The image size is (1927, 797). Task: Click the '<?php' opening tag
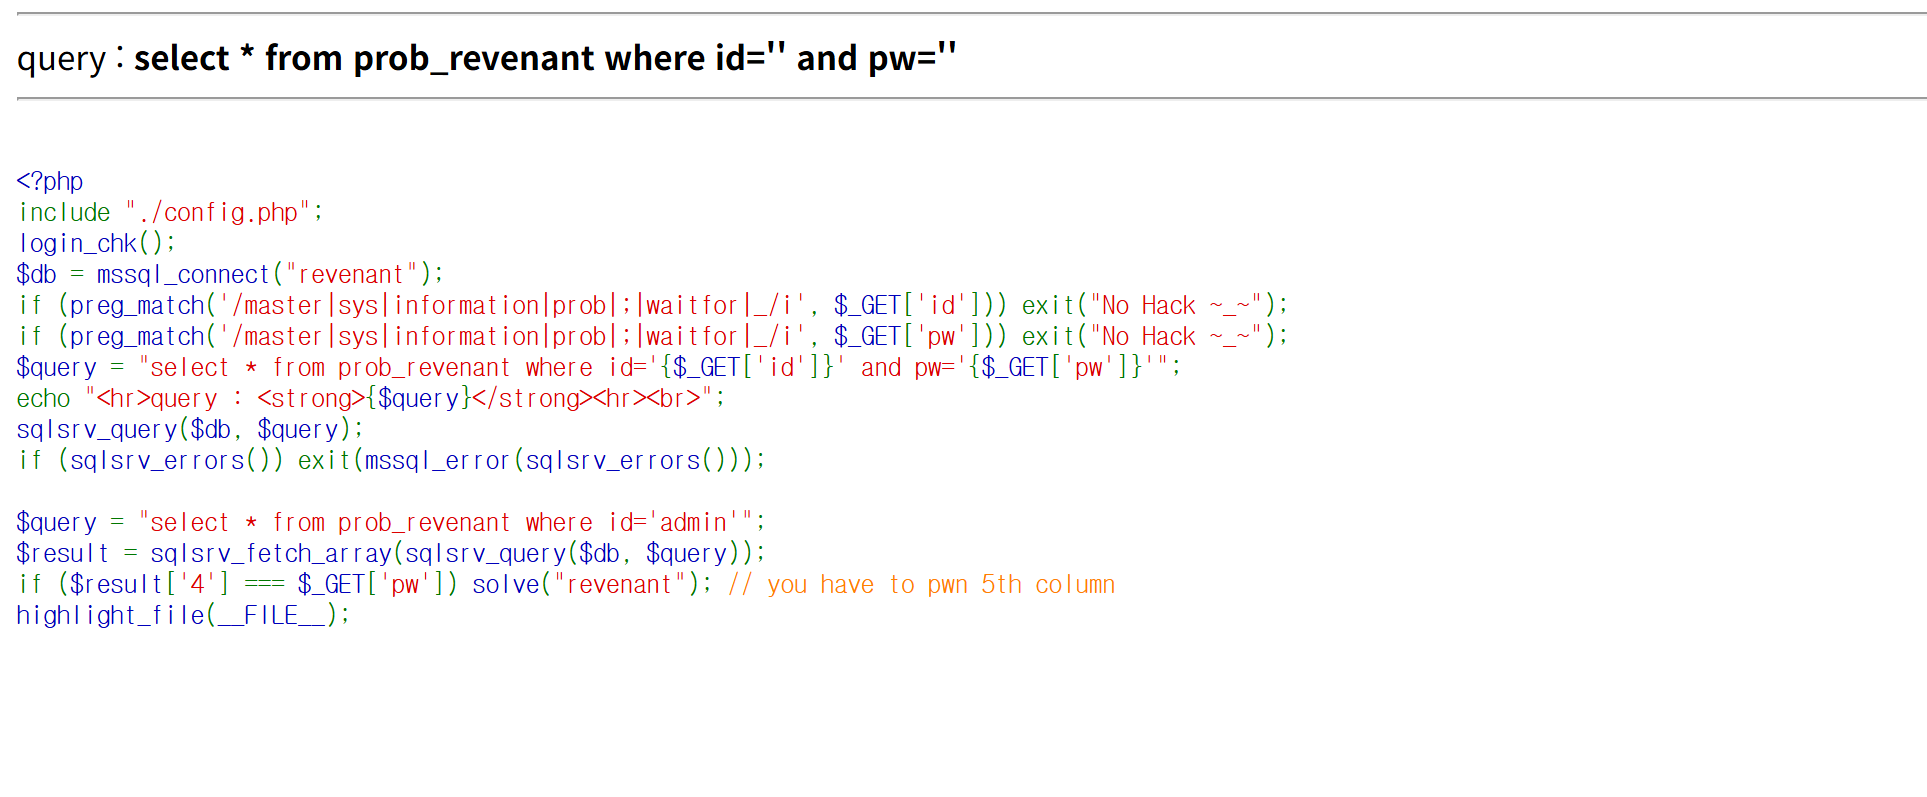click(50, 181)
